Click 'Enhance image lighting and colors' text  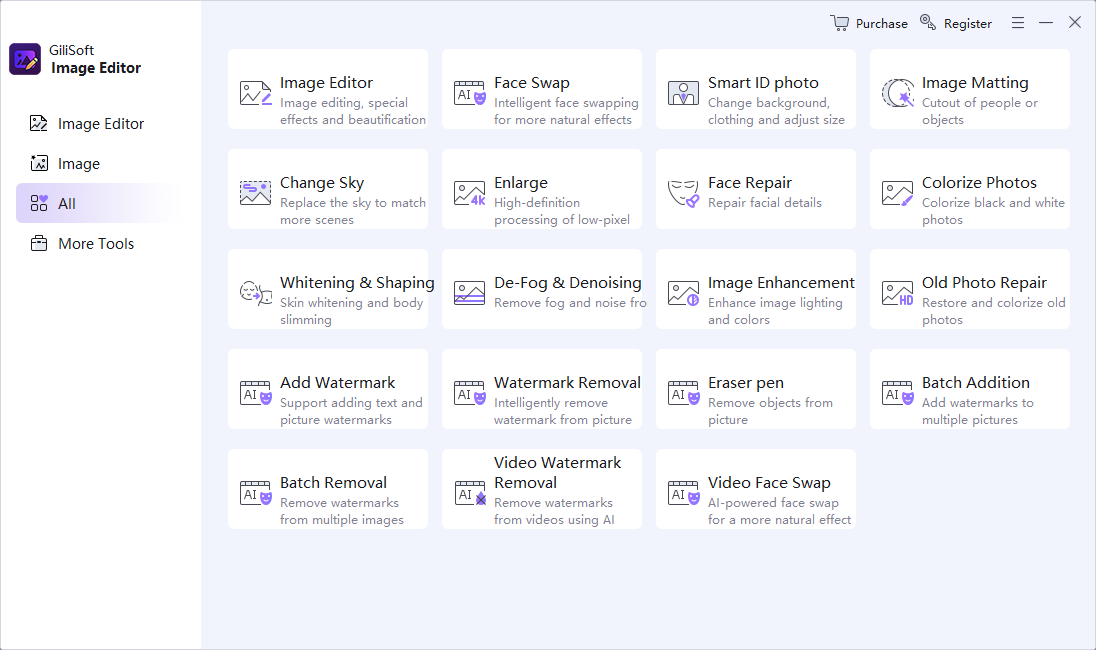tap(775, 311)
